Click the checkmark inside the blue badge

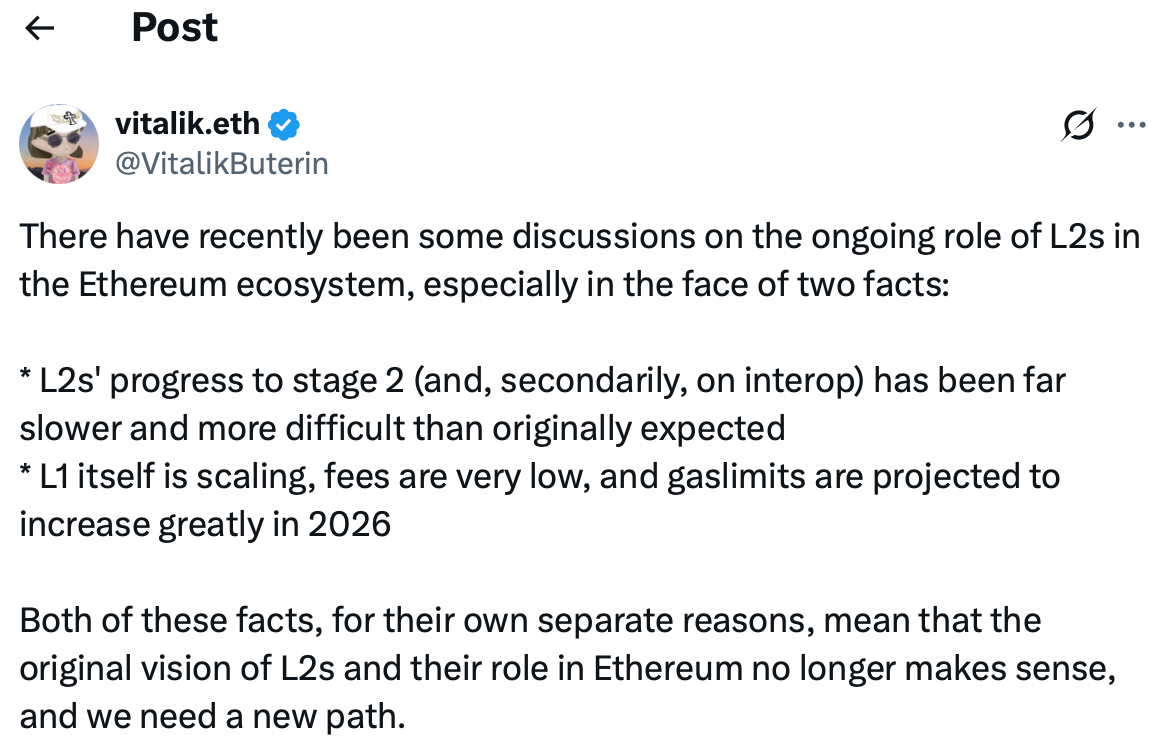click(283, 123)
